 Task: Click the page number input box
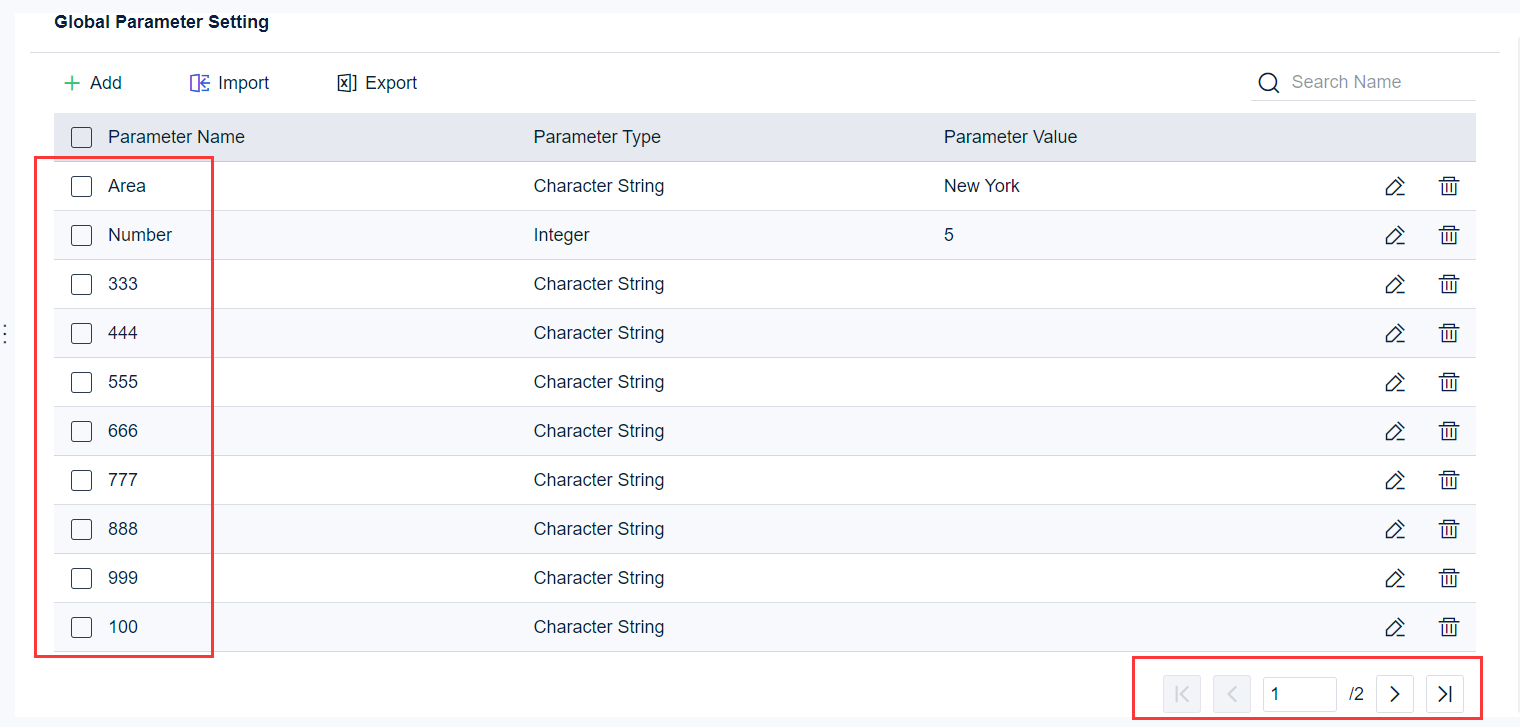click(1300, 693)
